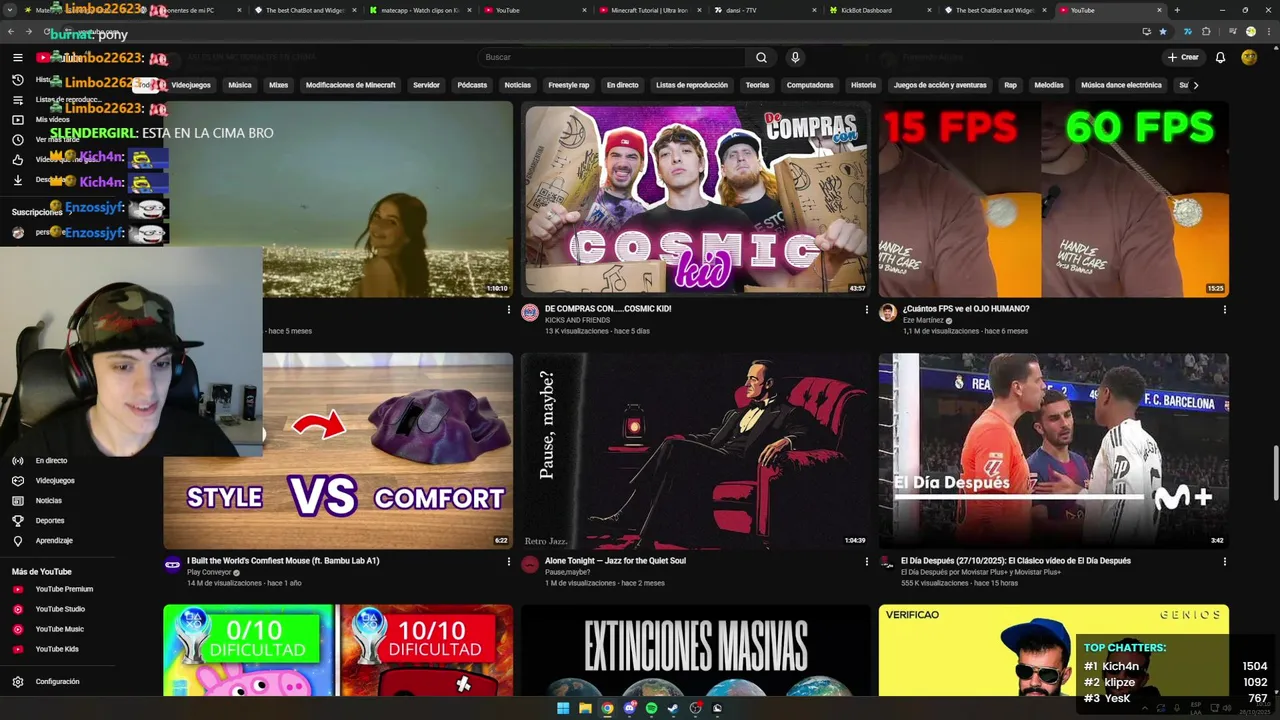The height and width of the screenshot is (720, 1280).
Task: Go to Play Conveyor channel name link
Action: [209, 573]
